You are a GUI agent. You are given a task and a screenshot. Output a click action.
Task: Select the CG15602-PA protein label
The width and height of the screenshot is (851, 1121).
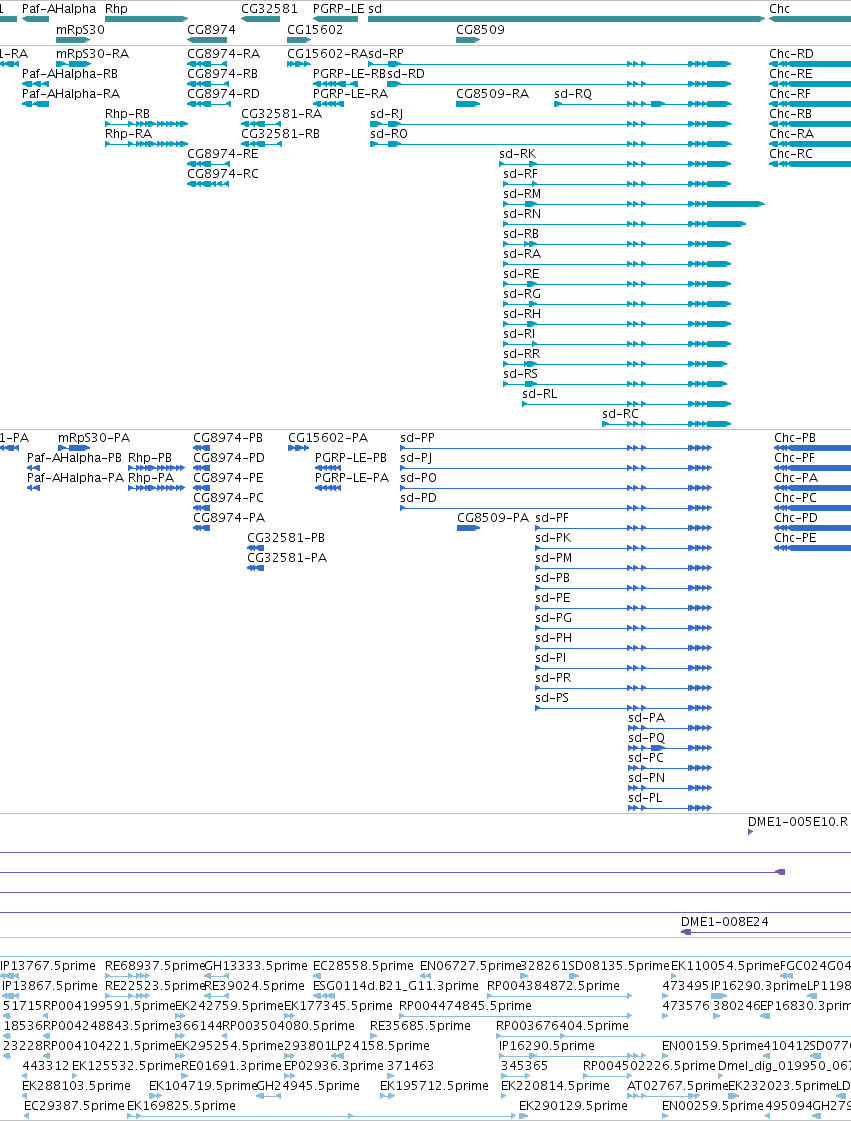pos(328,438)
